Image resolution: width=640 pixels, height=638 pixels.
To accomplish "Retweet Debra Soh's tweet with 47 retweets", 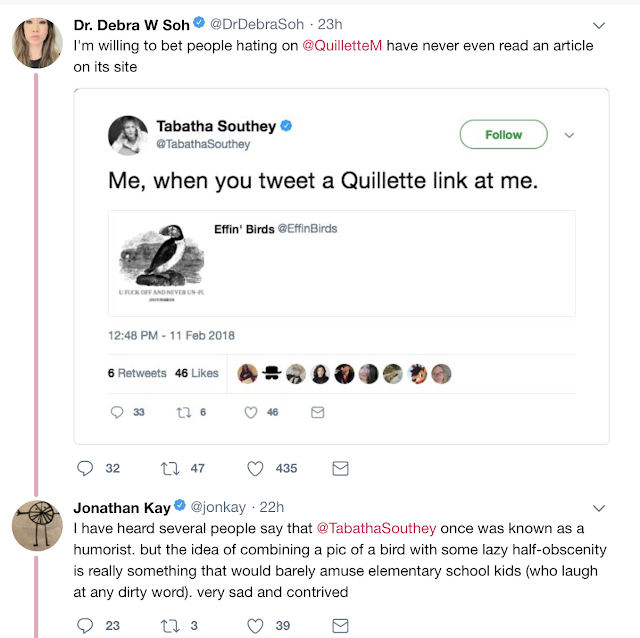I will (170, 468).
